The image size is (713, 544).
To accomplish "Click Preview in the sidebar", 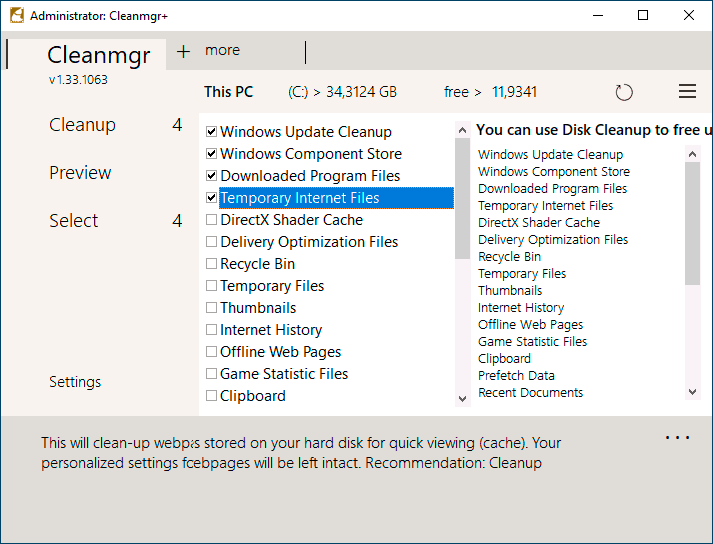I will pyautogui.click(x=80, y=173).
